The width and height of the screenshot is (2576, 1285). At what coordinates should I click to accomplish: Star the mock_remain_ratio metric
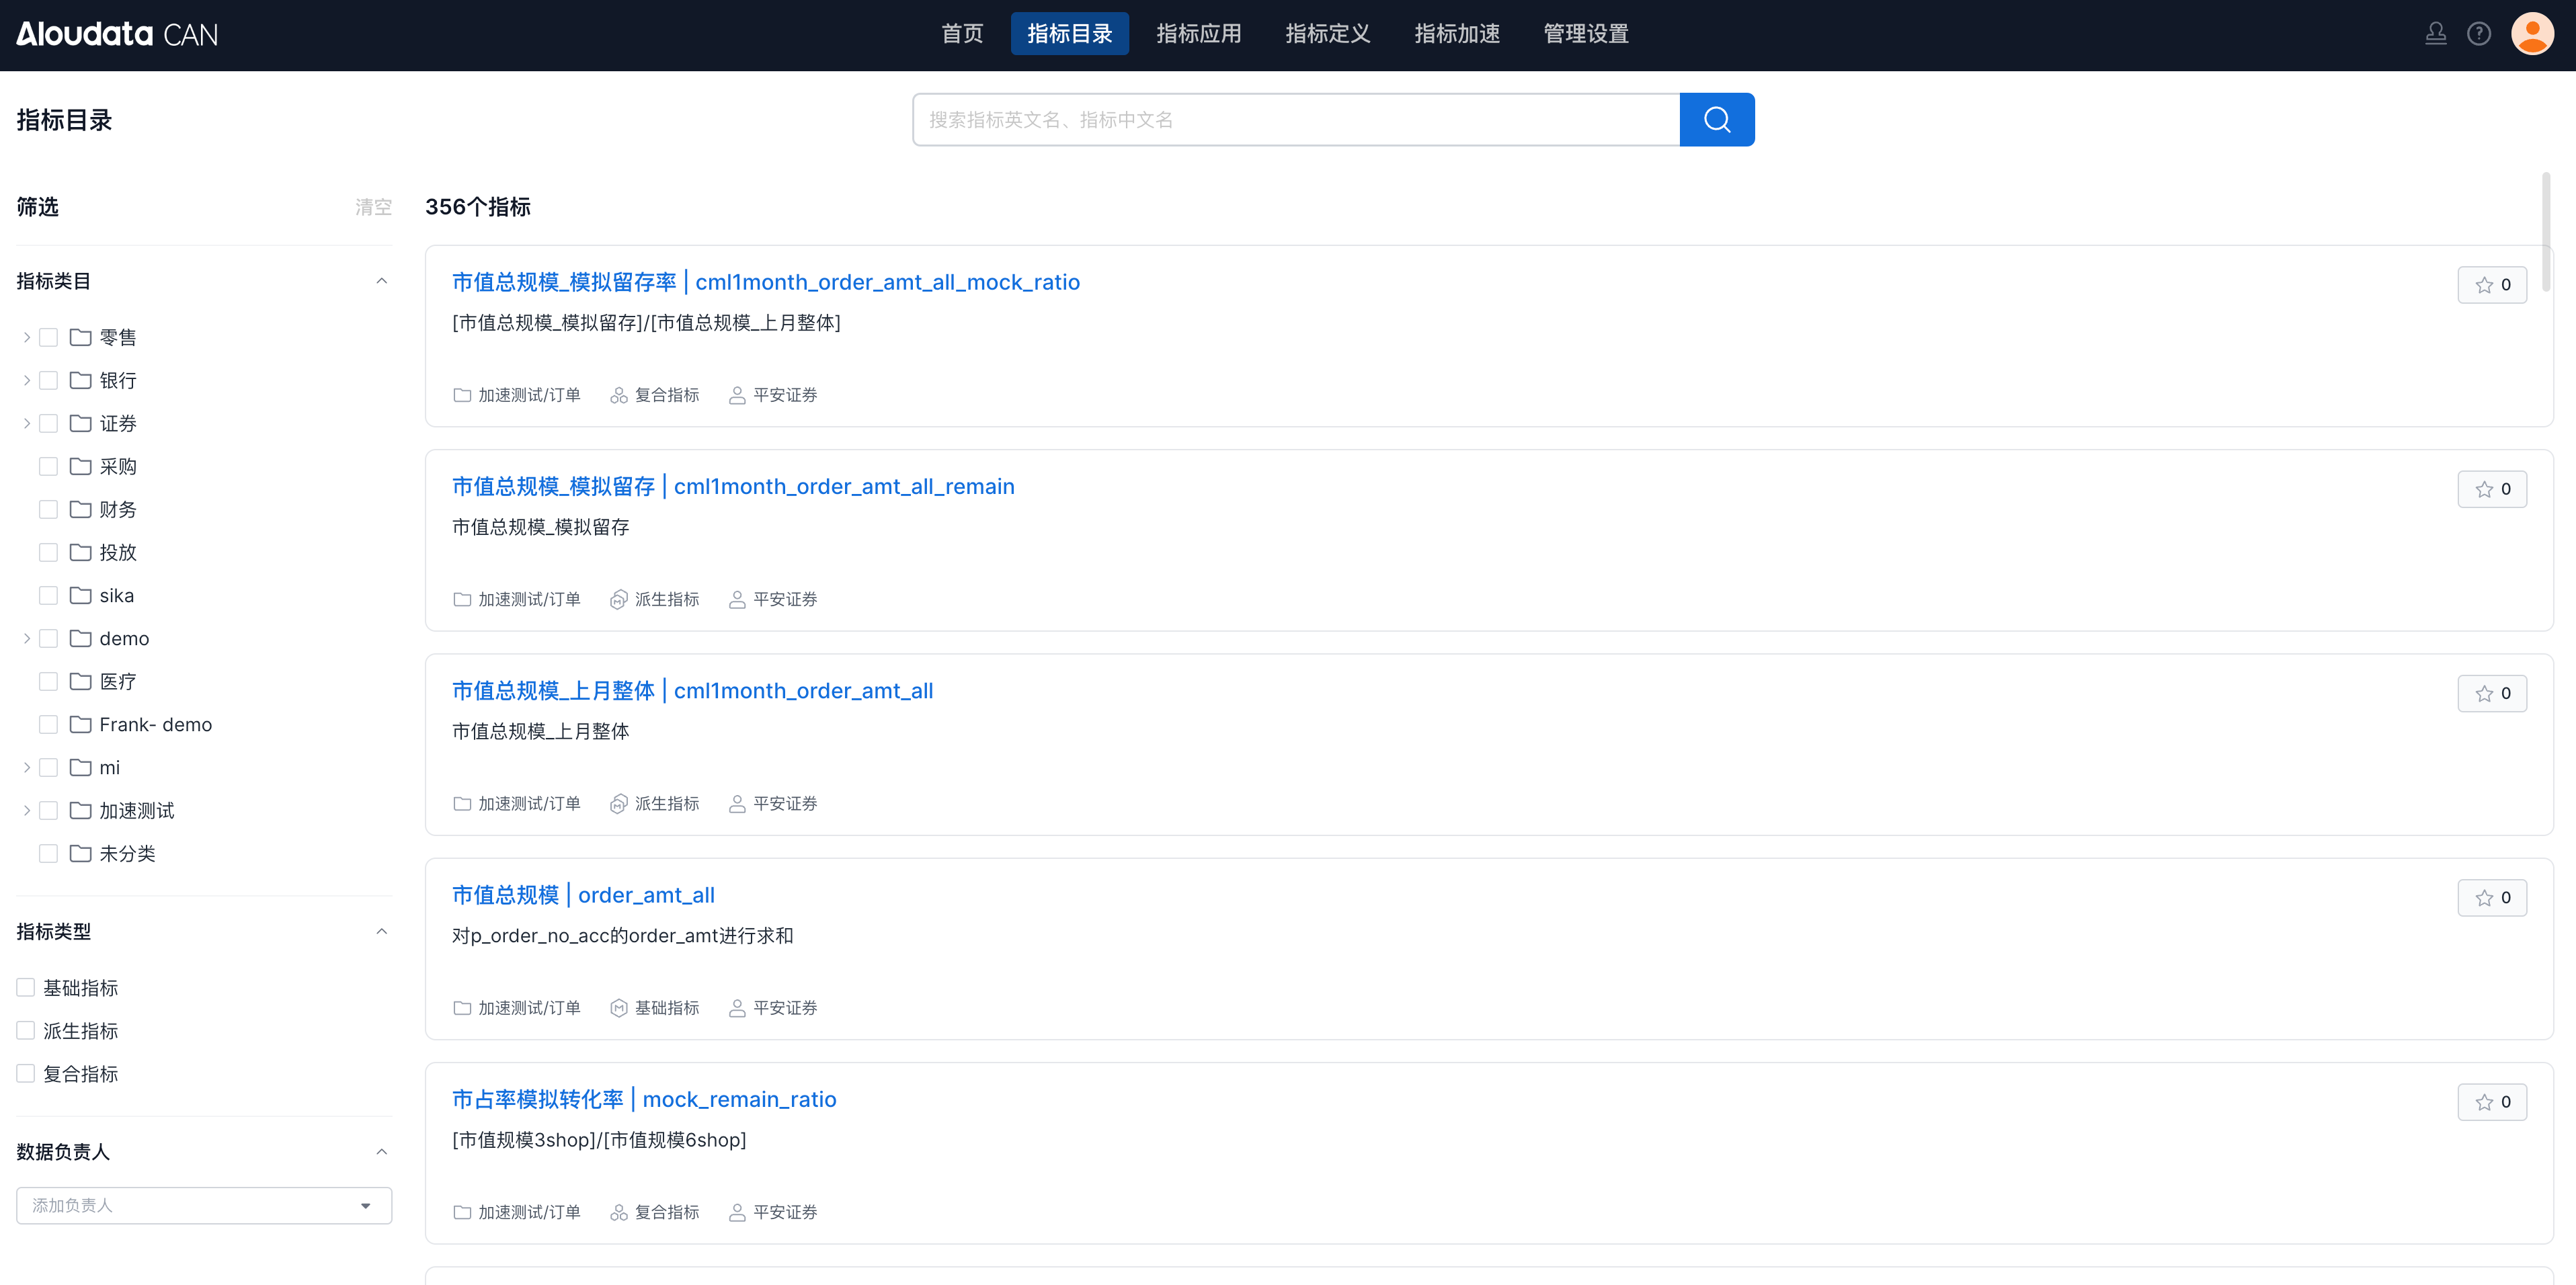(x=2491, y=1102)
